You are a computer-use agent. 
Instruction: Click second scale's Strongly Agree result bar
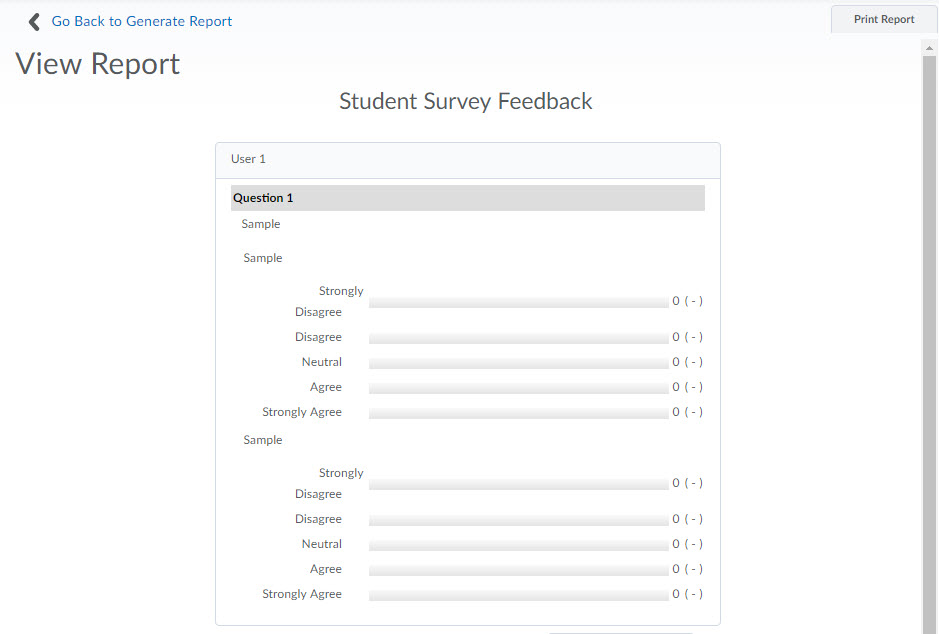pyautogui.click(x=518, y=595)
